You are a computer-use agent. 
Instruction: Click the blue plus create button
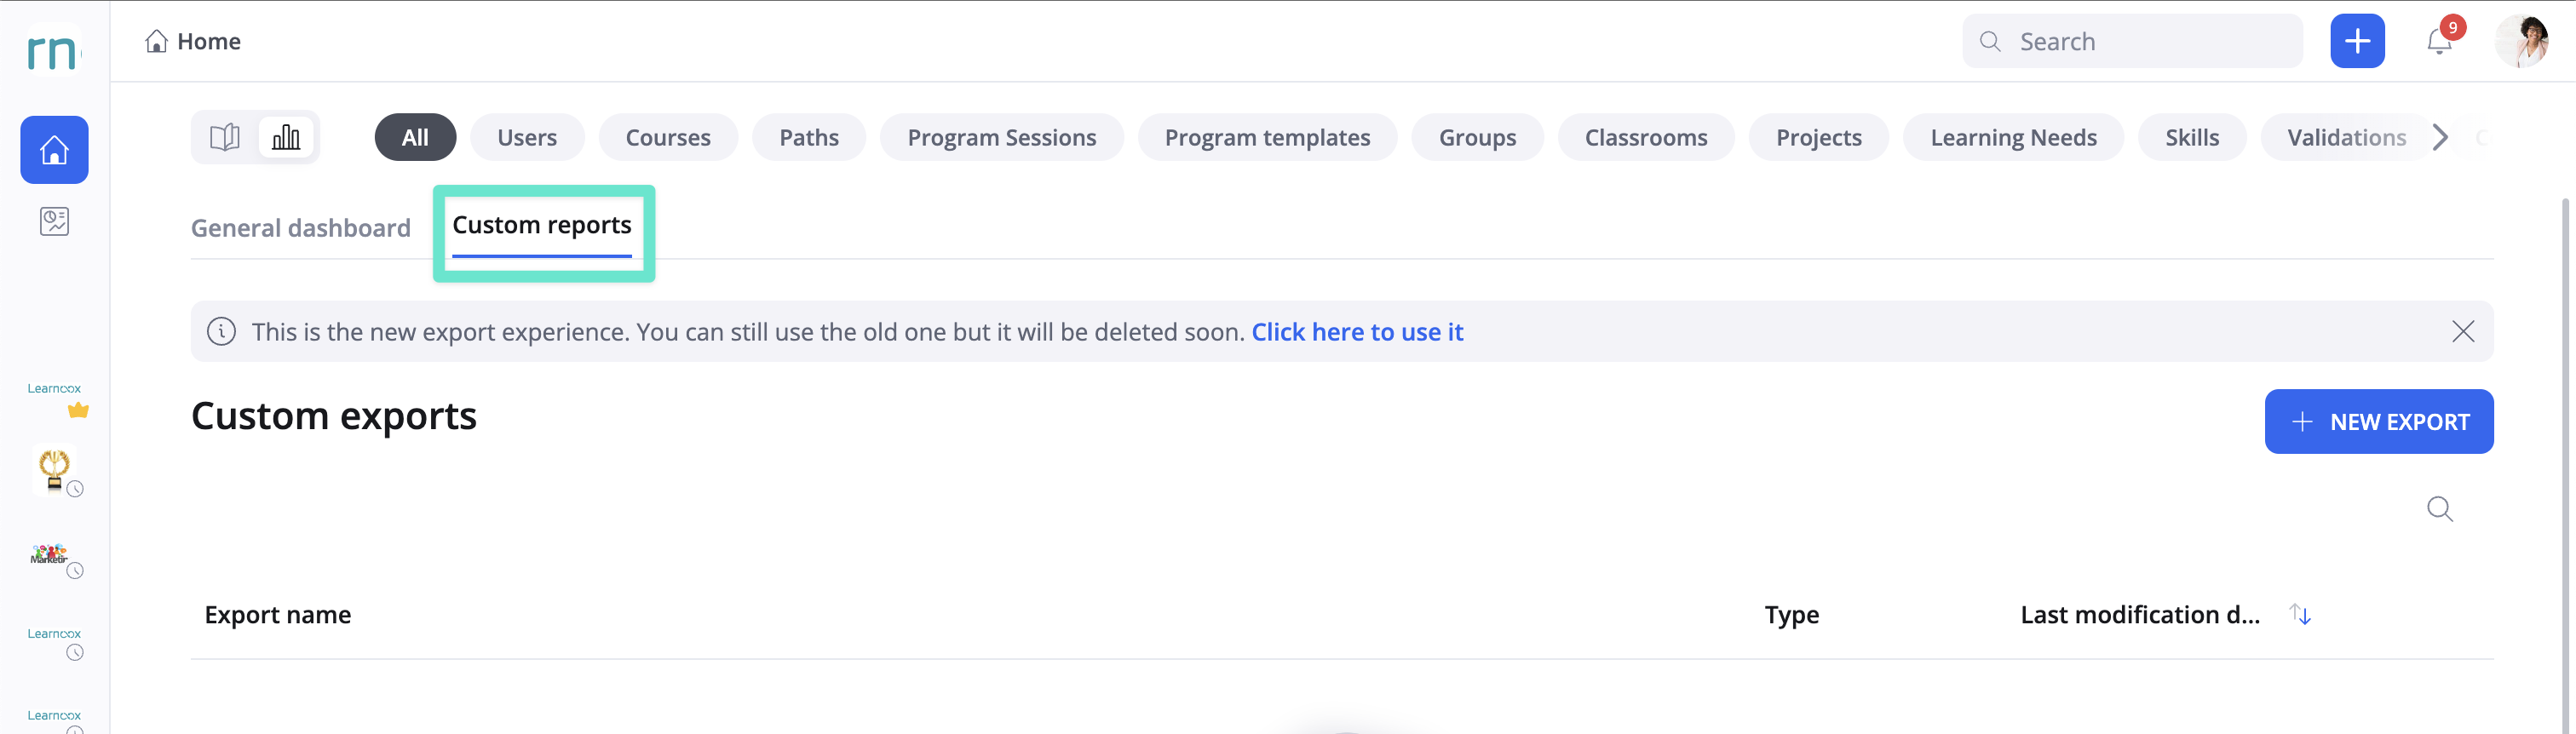point(2357,41)
